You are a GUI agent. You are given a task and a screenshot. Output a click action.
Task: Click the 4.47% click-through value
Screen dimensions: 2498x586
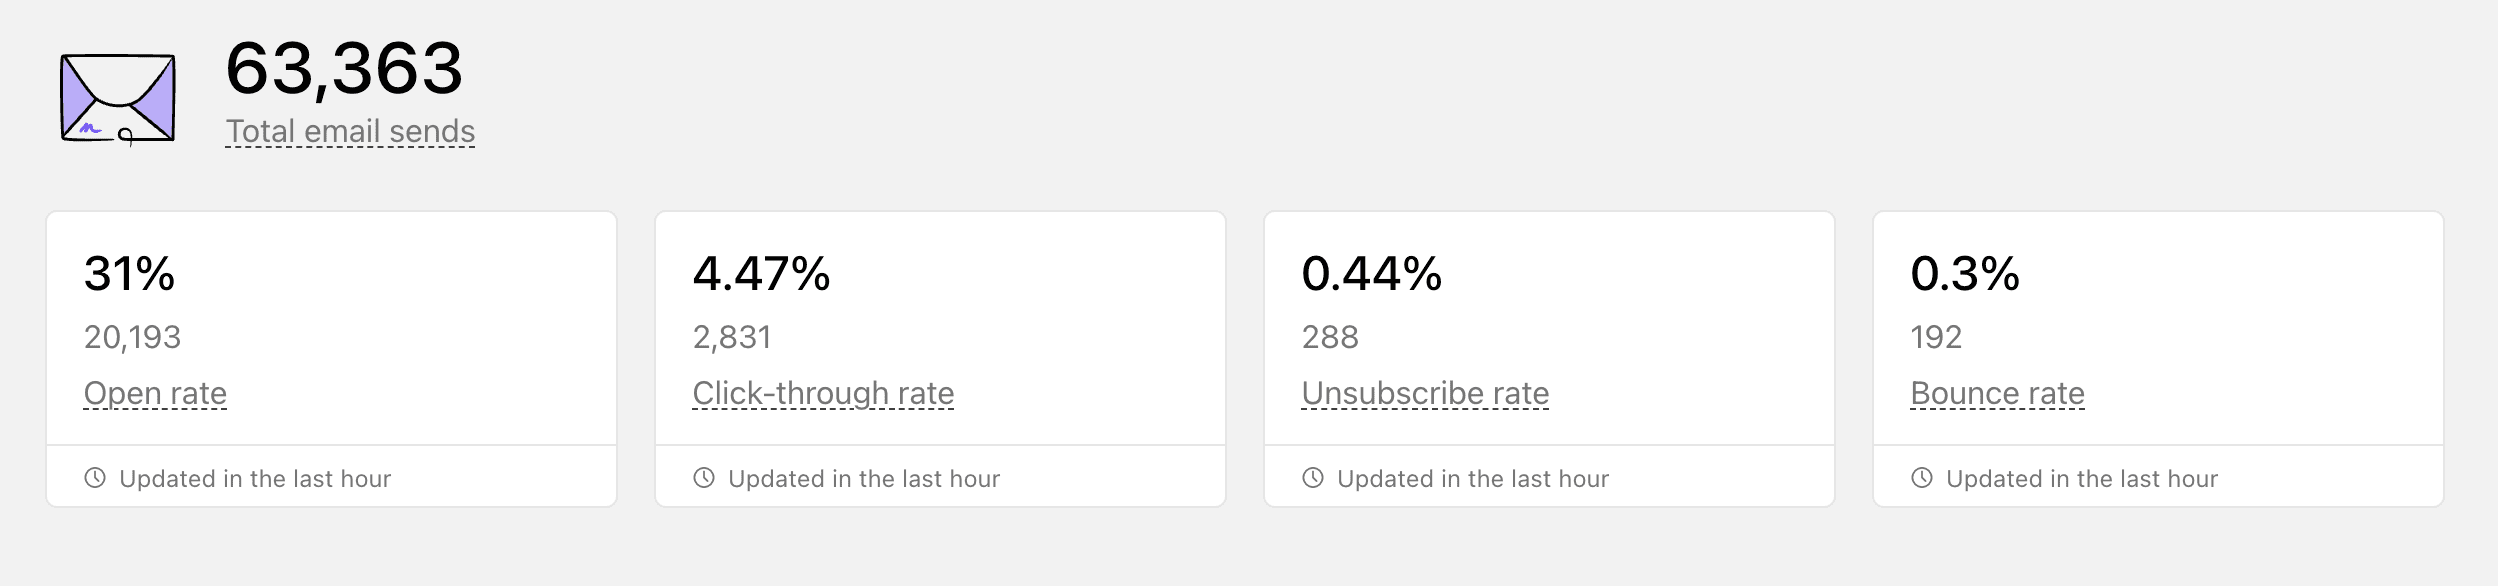[761, 273]
